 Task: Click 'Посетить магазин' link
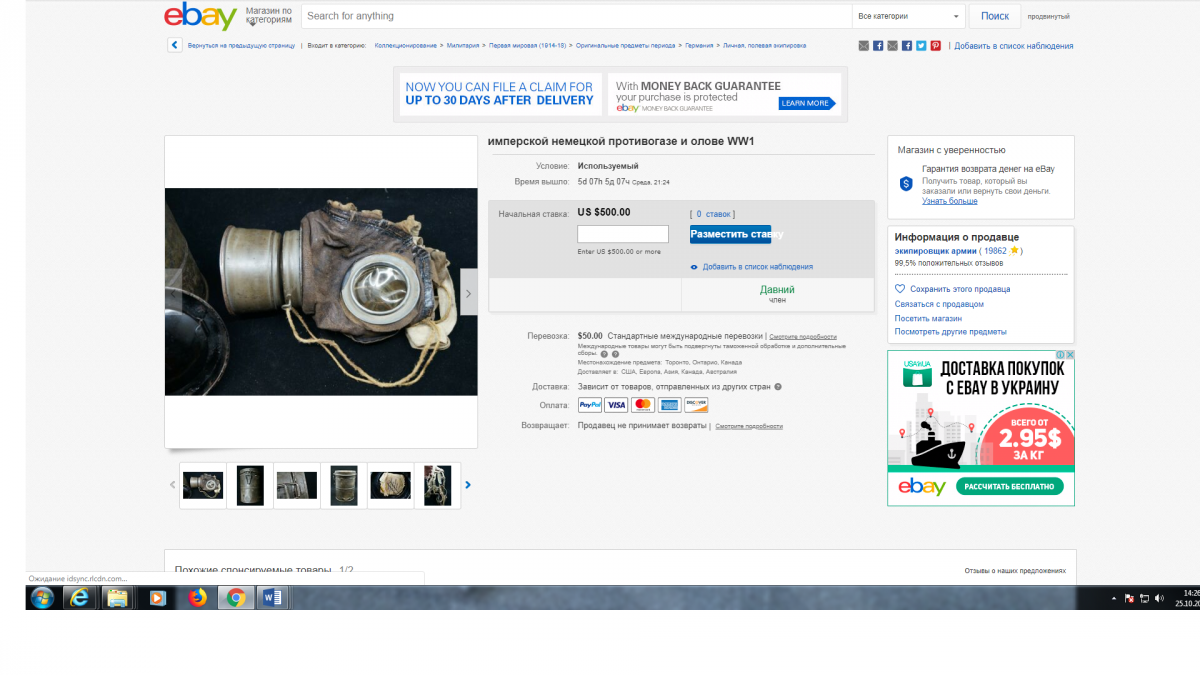pos(929,318)
